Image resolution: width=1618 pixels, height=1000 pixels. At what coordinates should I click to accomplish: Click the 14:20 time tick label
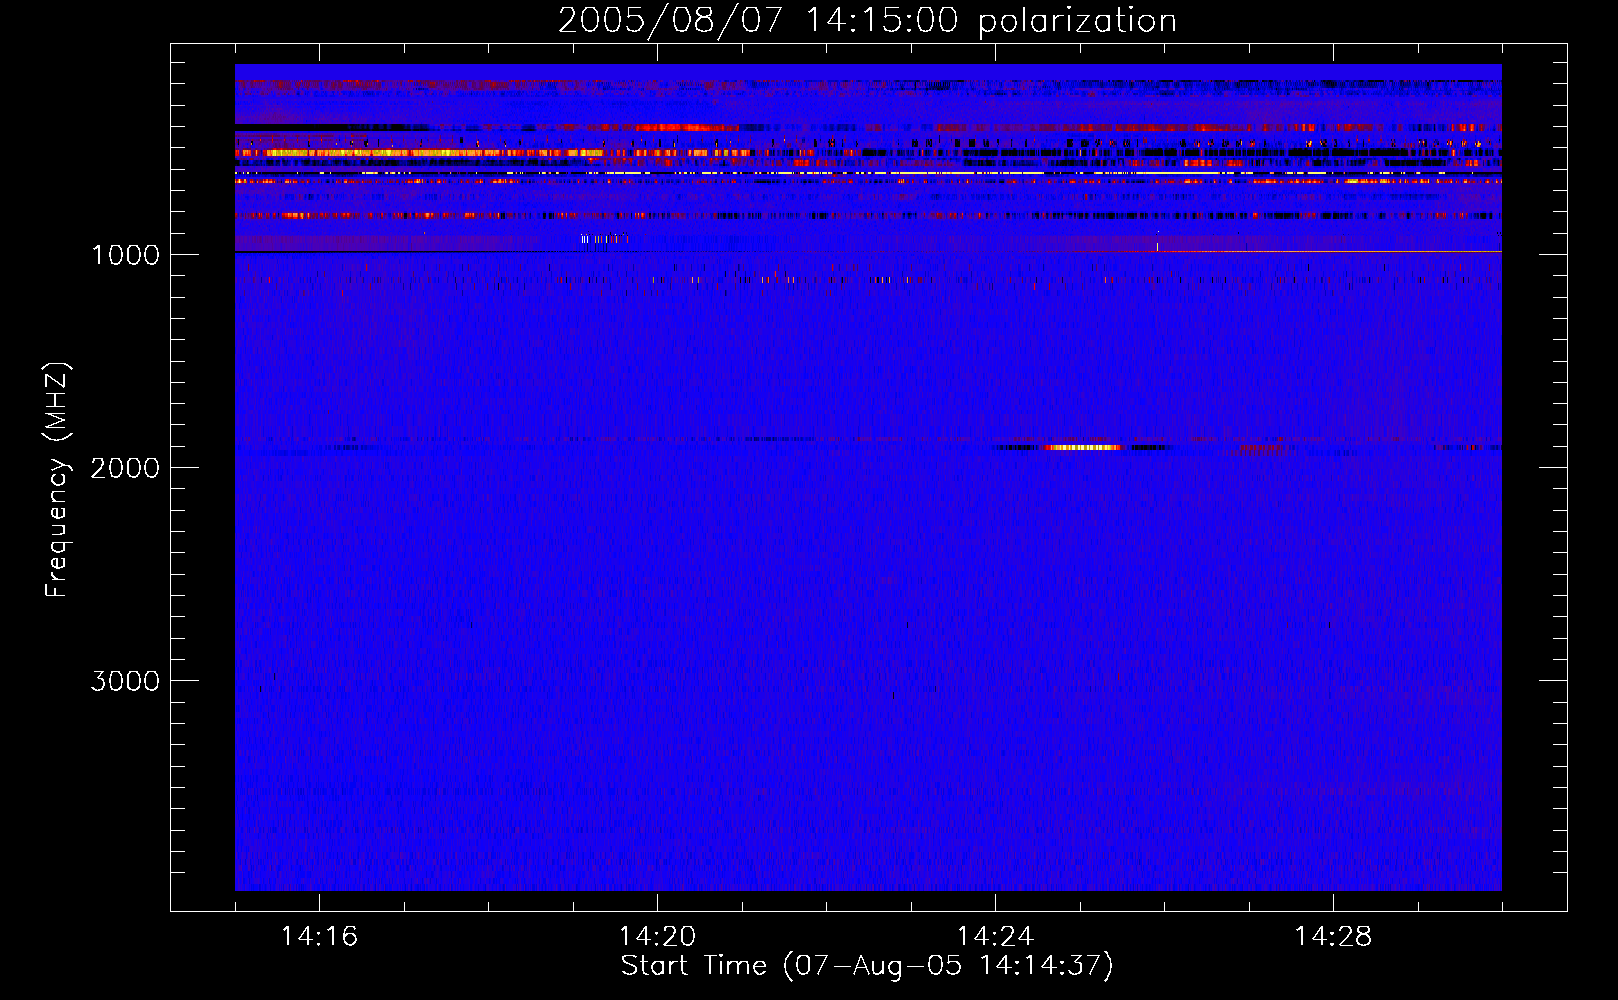657,936
